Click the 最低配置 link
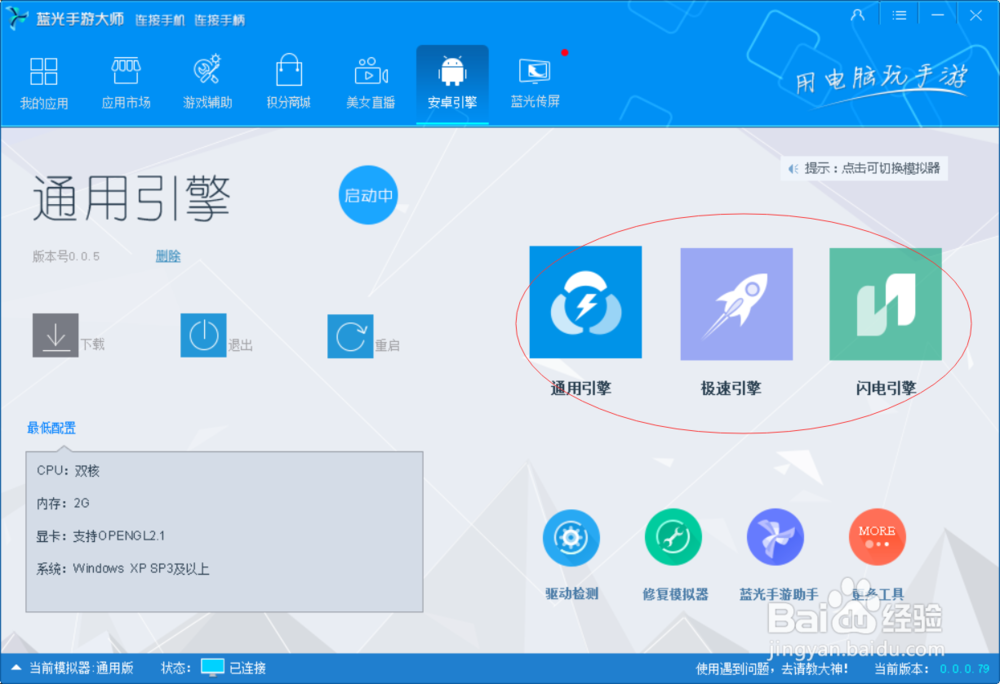 tap(51, 428)
